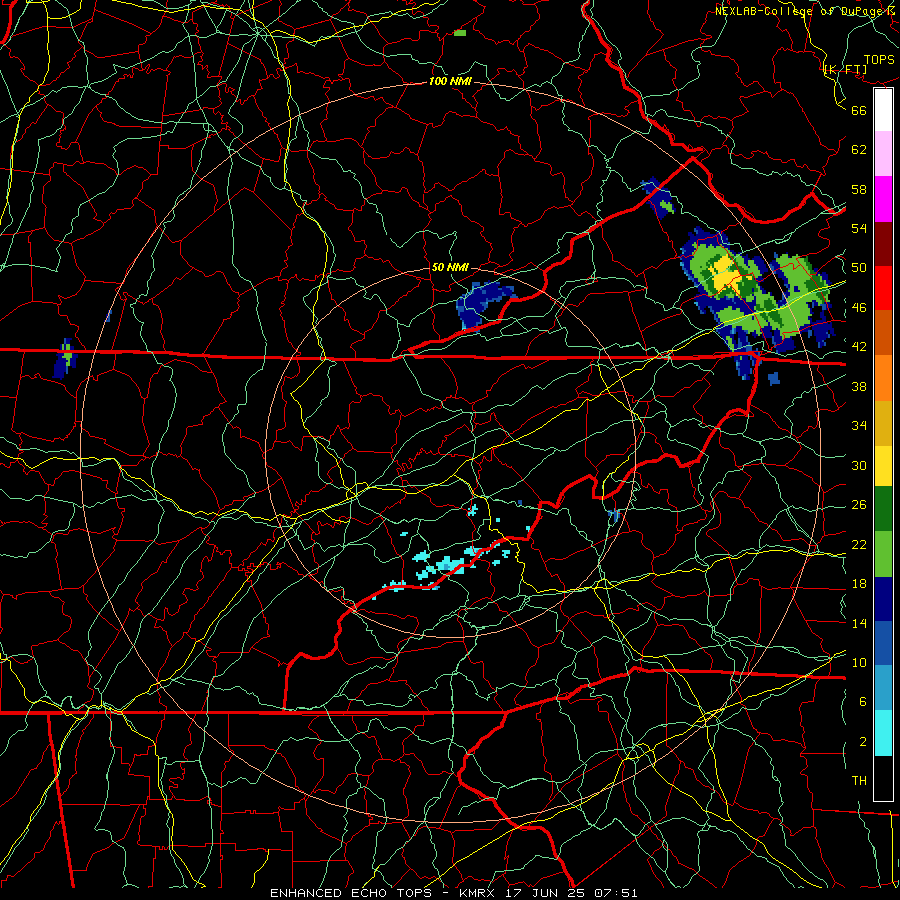The height and width of the screenshot is (900, 900).
Task: Click the 17 JUN 25 date text
Action: (x=545, y=893)
